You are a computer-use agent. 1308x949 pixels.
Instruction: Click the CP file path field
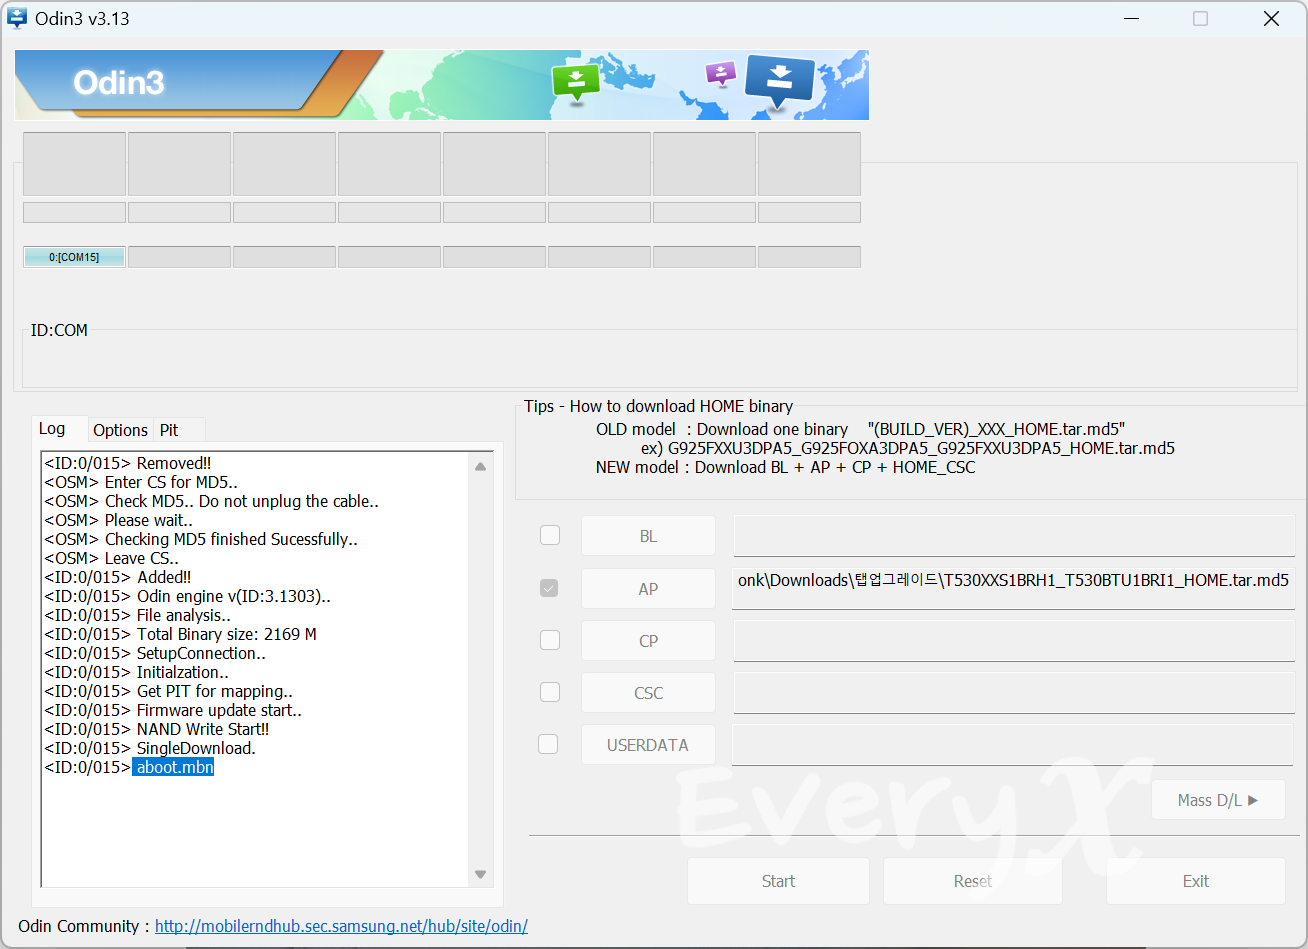click(1014, 641)
